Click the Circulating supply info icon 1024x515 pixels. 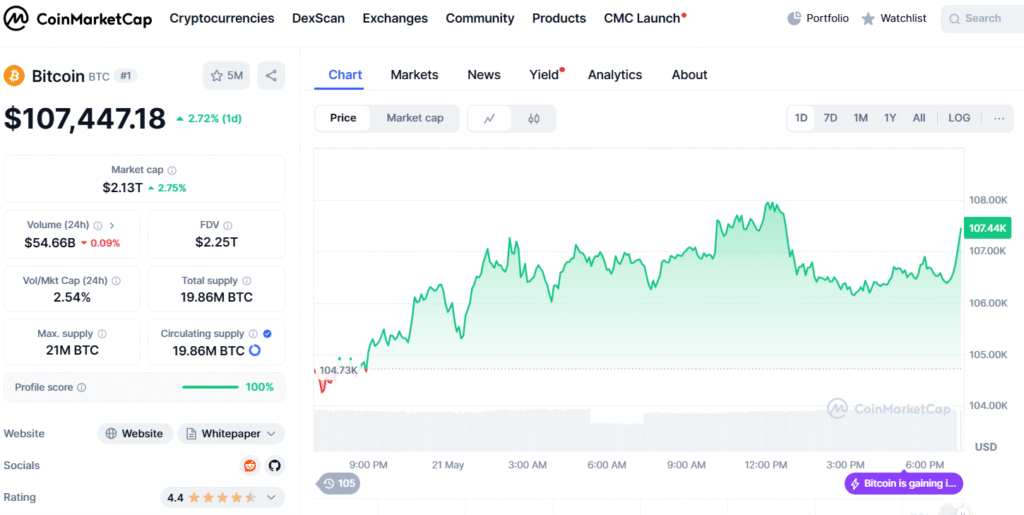point(253,334)
